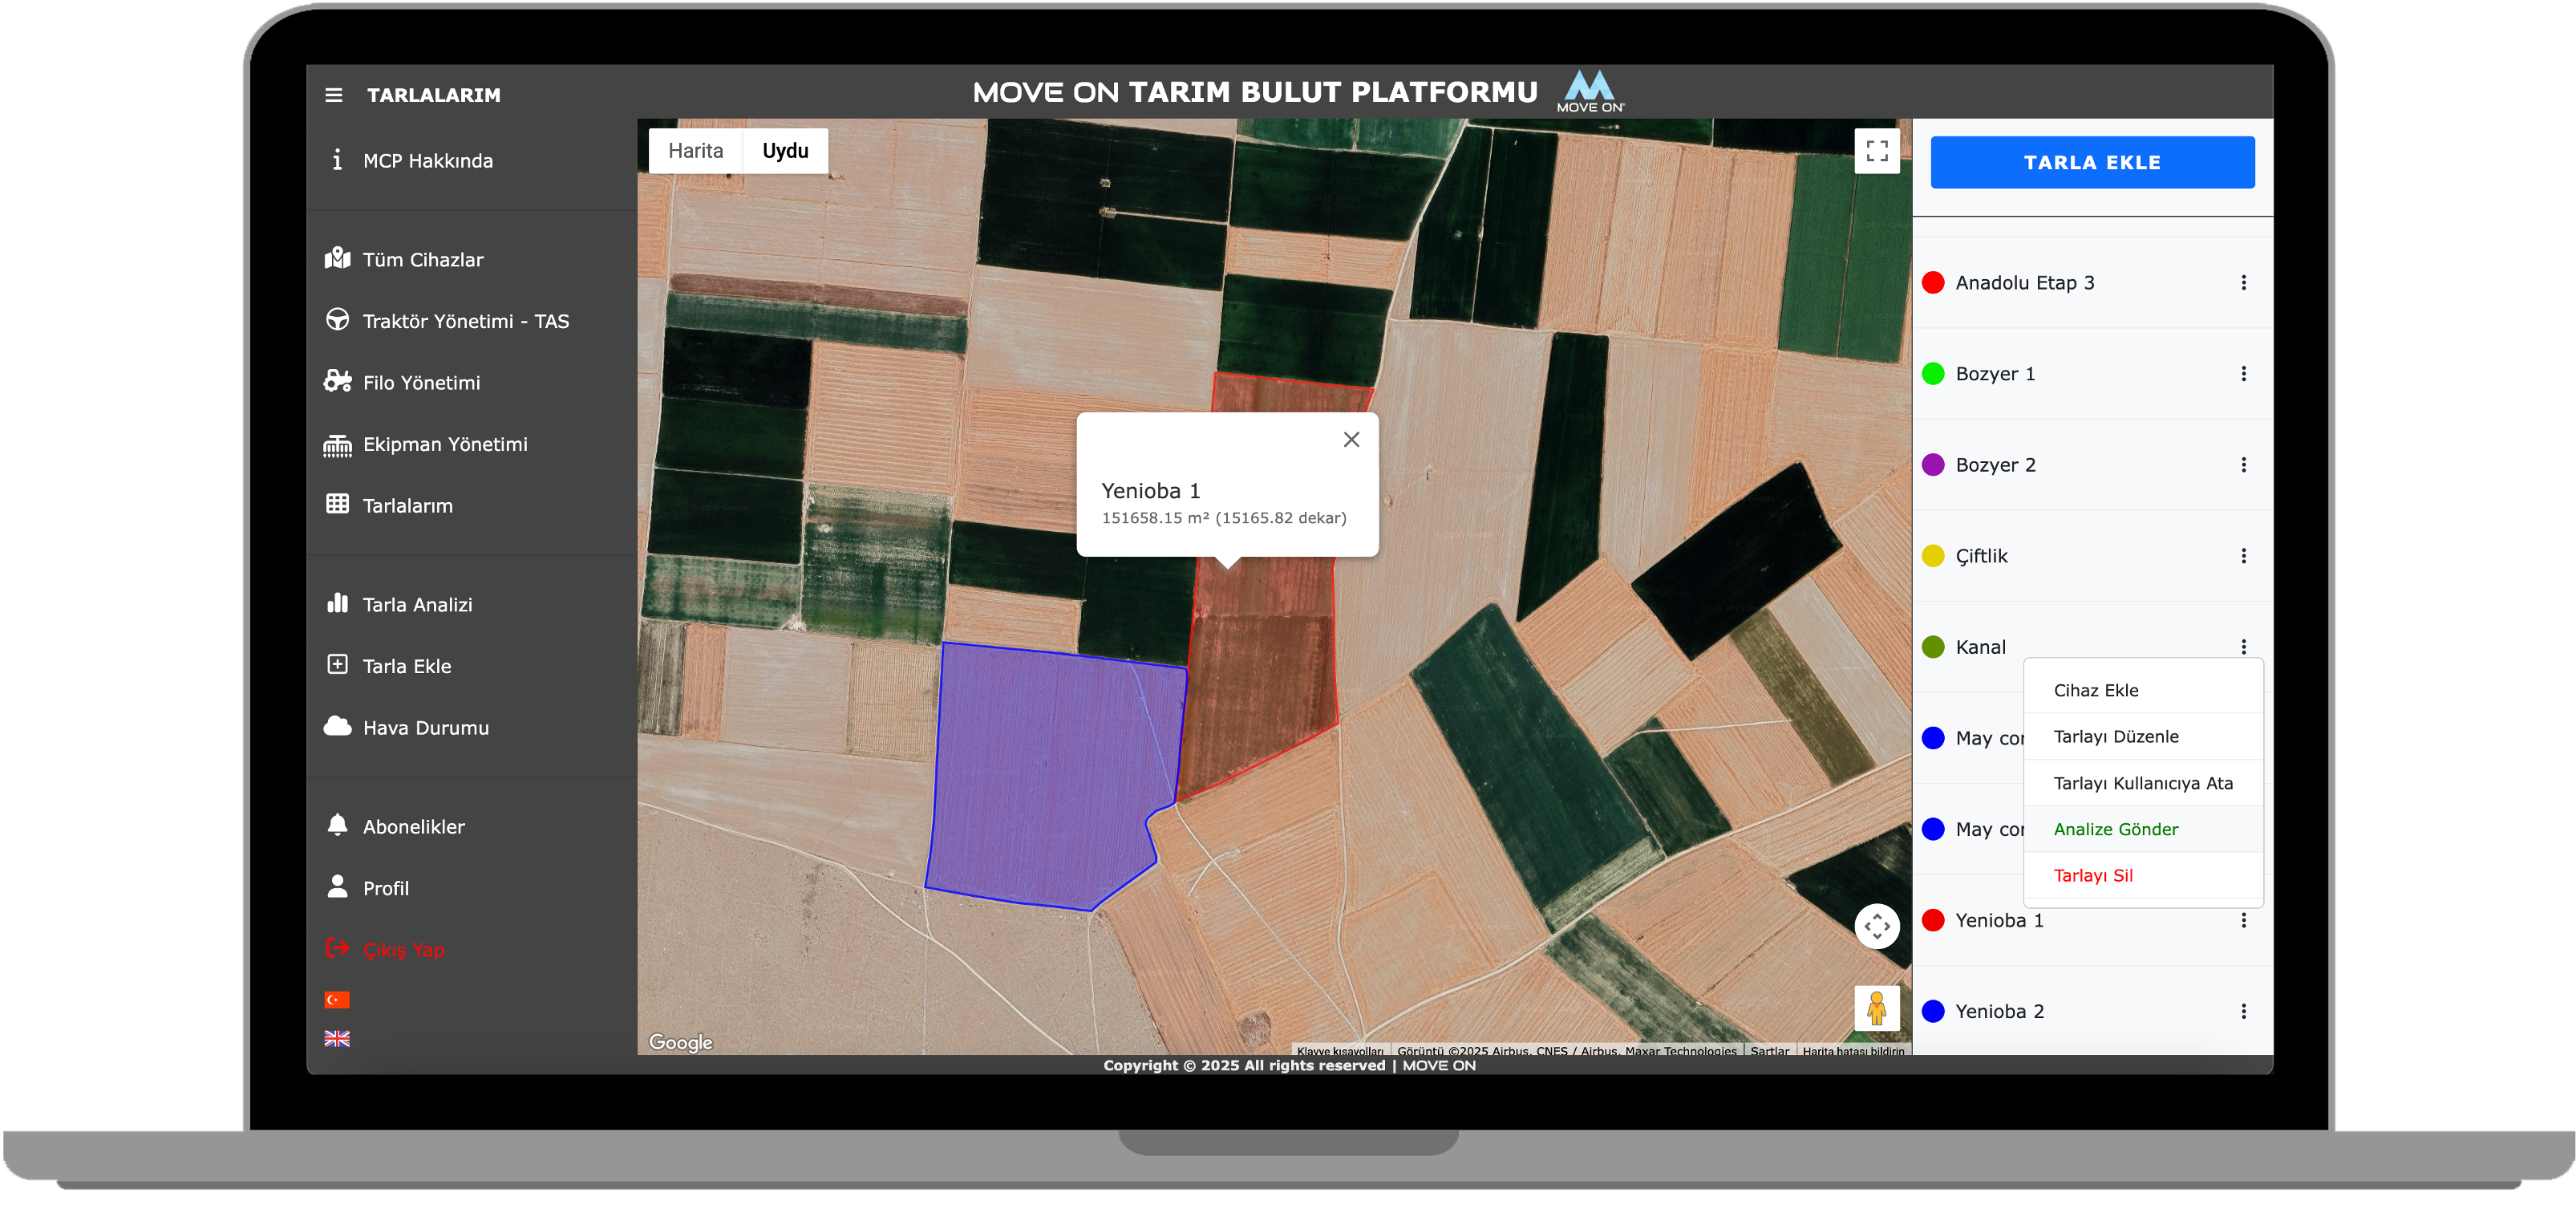Click the green Bozyer 1 color dot

(x=1933, y=374)
